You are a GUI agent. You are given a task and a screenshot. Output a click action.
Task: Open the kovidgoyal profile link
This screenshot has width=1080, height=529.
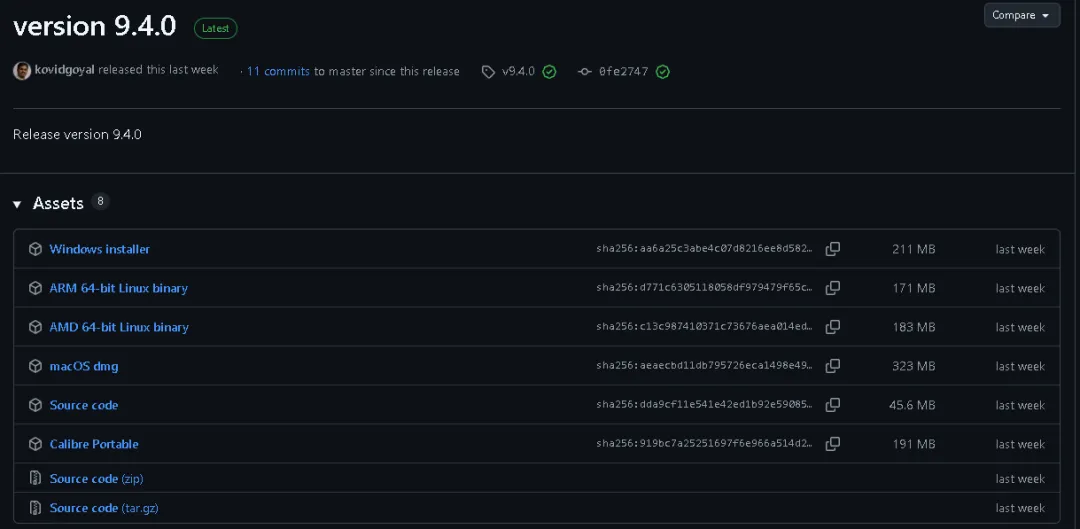point(64,70)
